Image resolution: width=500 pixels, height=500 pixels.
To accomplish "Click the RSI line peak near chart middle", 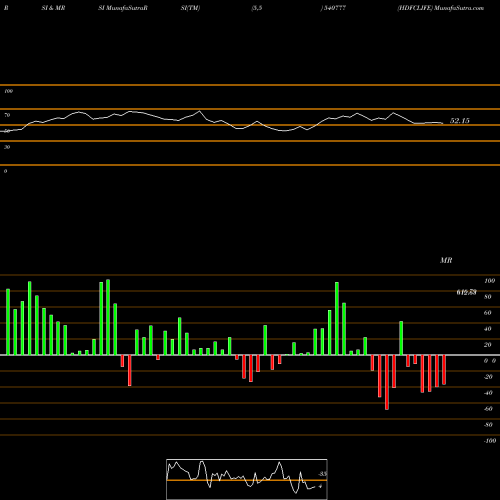I will click(200, 111).
